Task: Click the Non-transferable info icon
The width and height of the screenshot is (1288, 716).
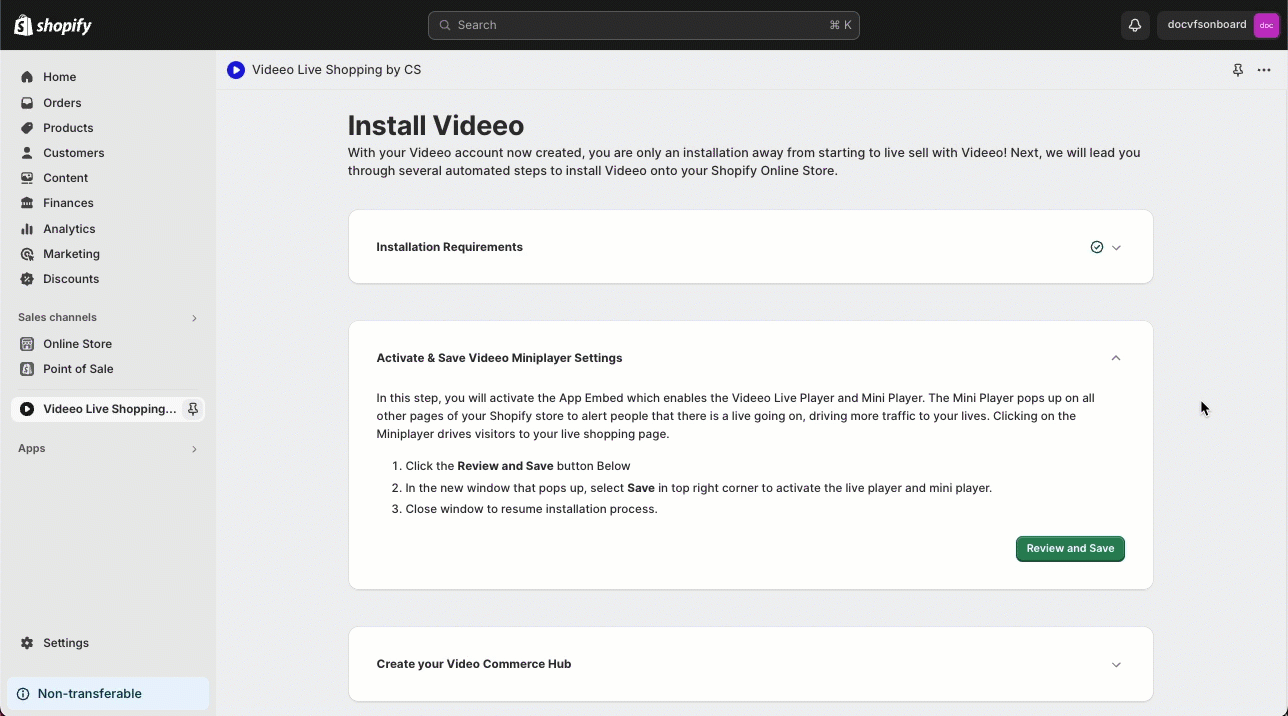Action: 23,694
